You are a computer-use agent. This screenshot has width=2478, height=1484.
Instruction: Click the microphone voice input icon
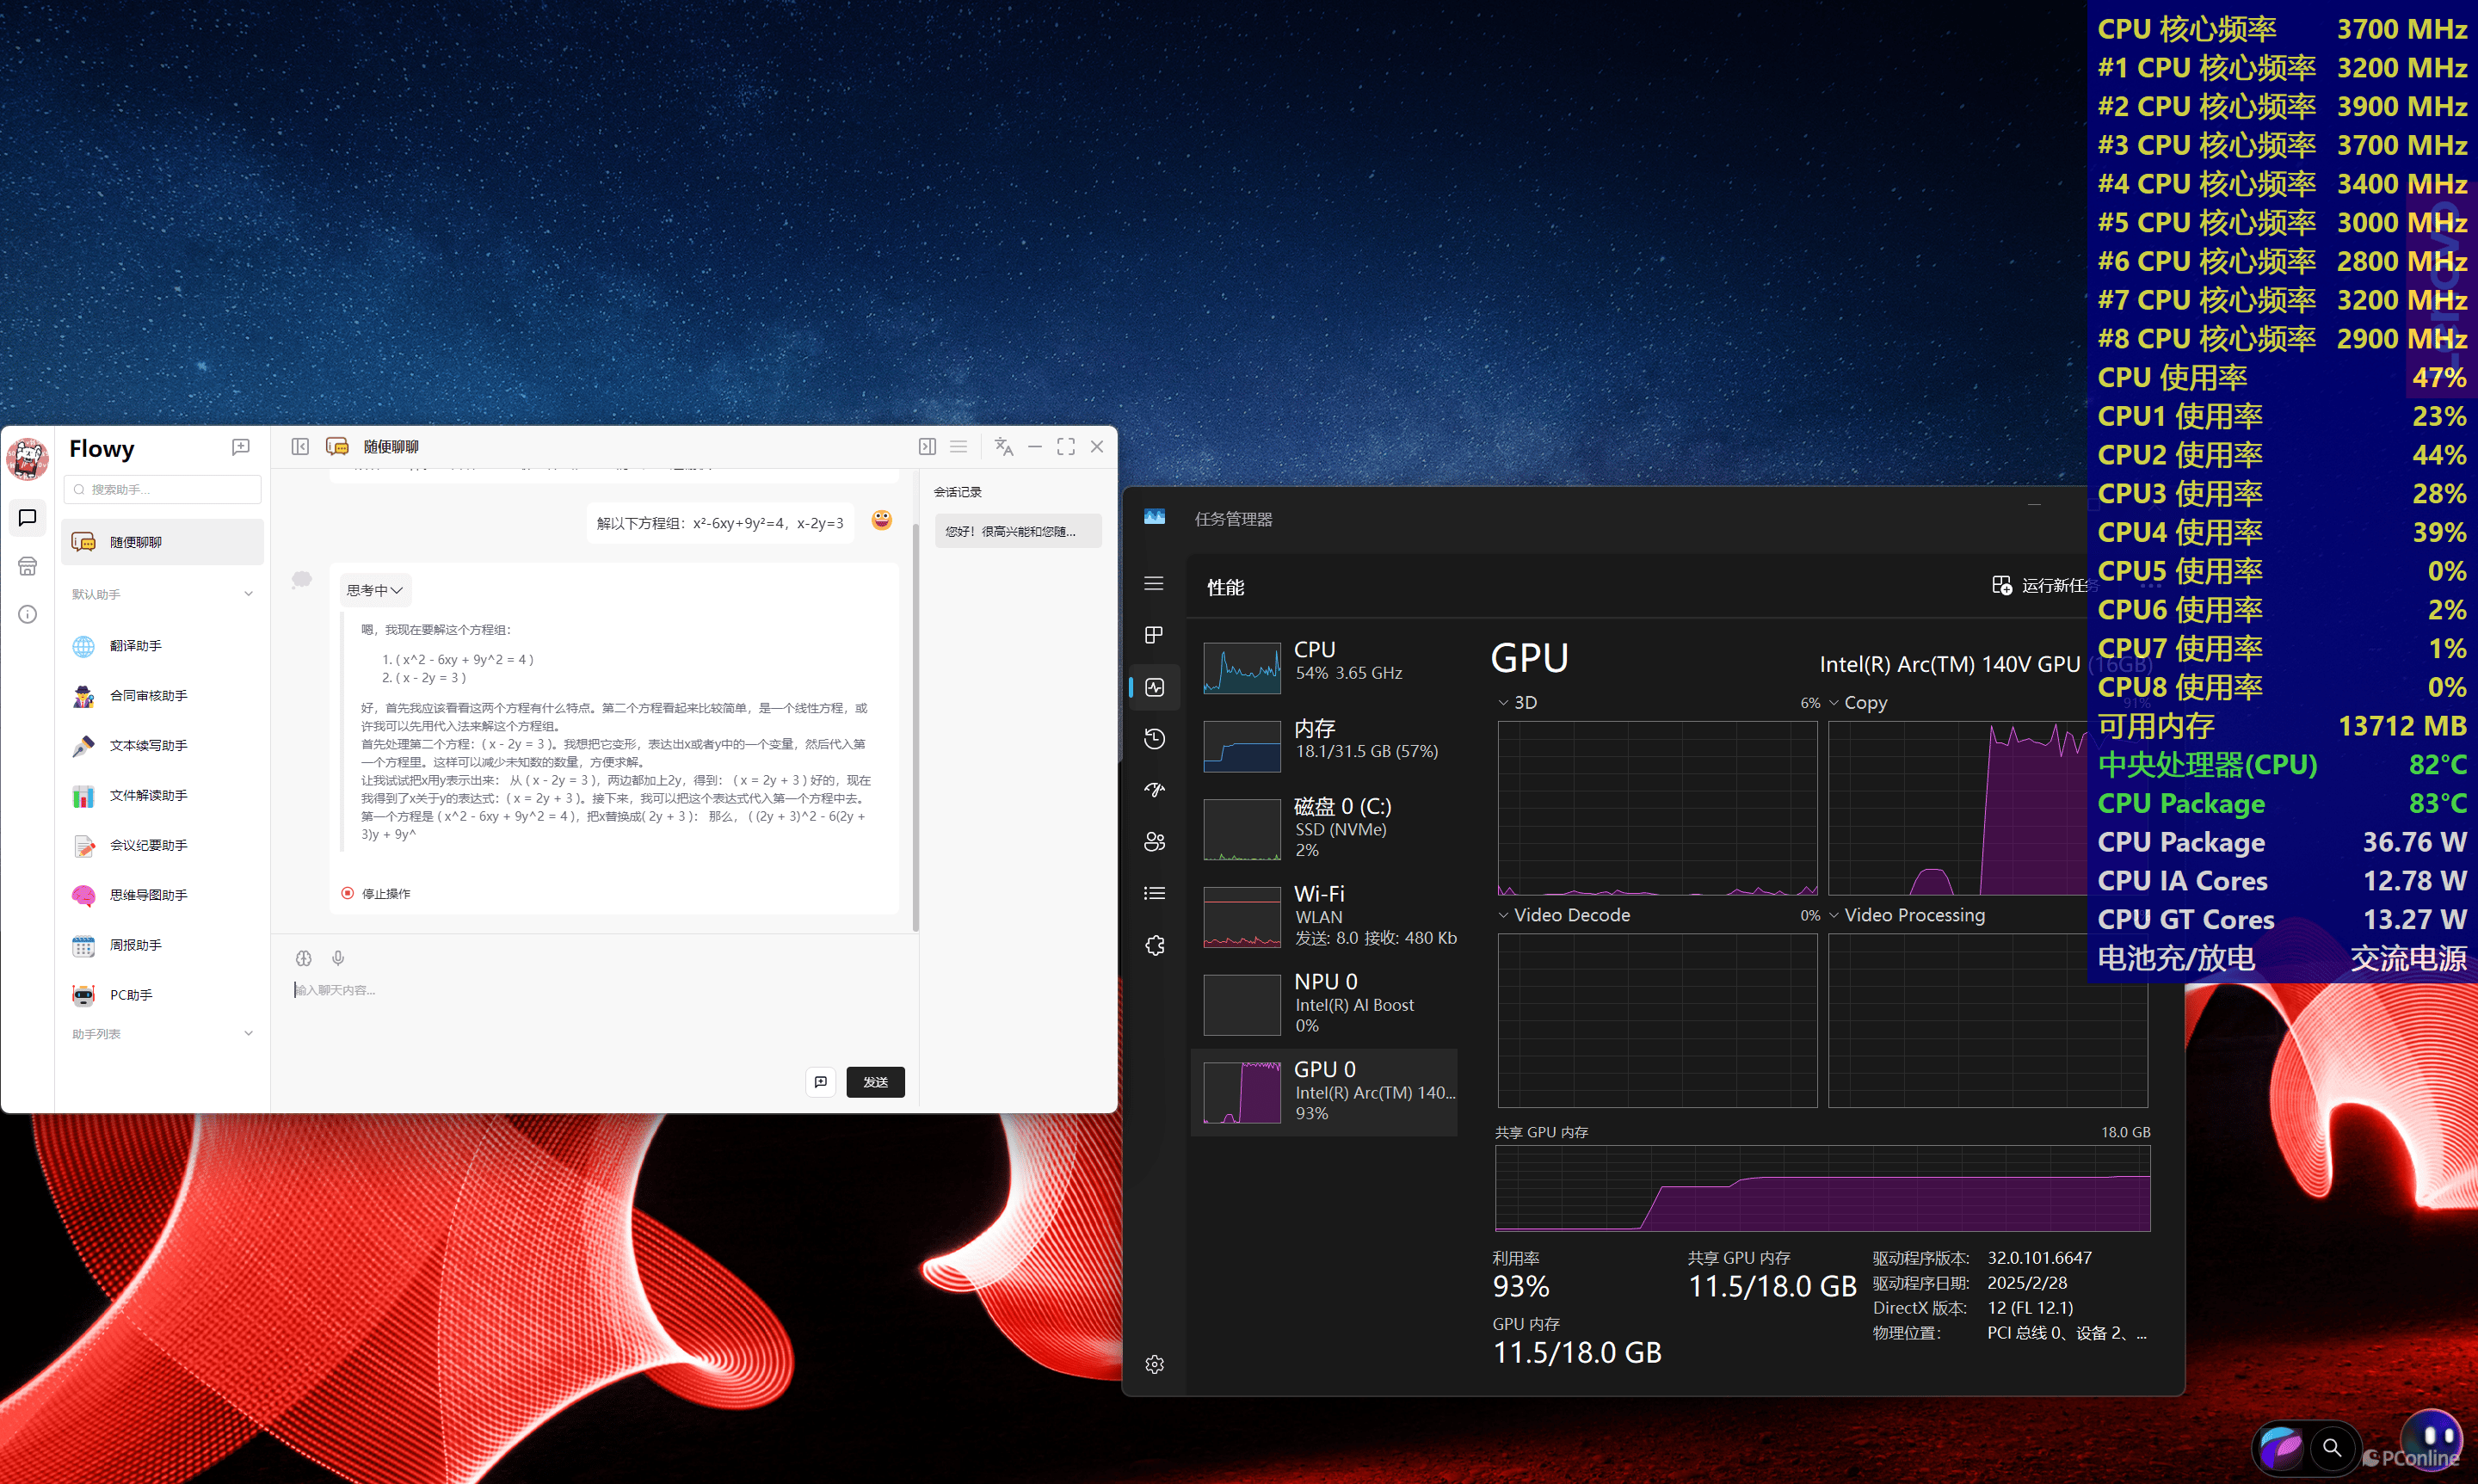[x=338, y=958]
